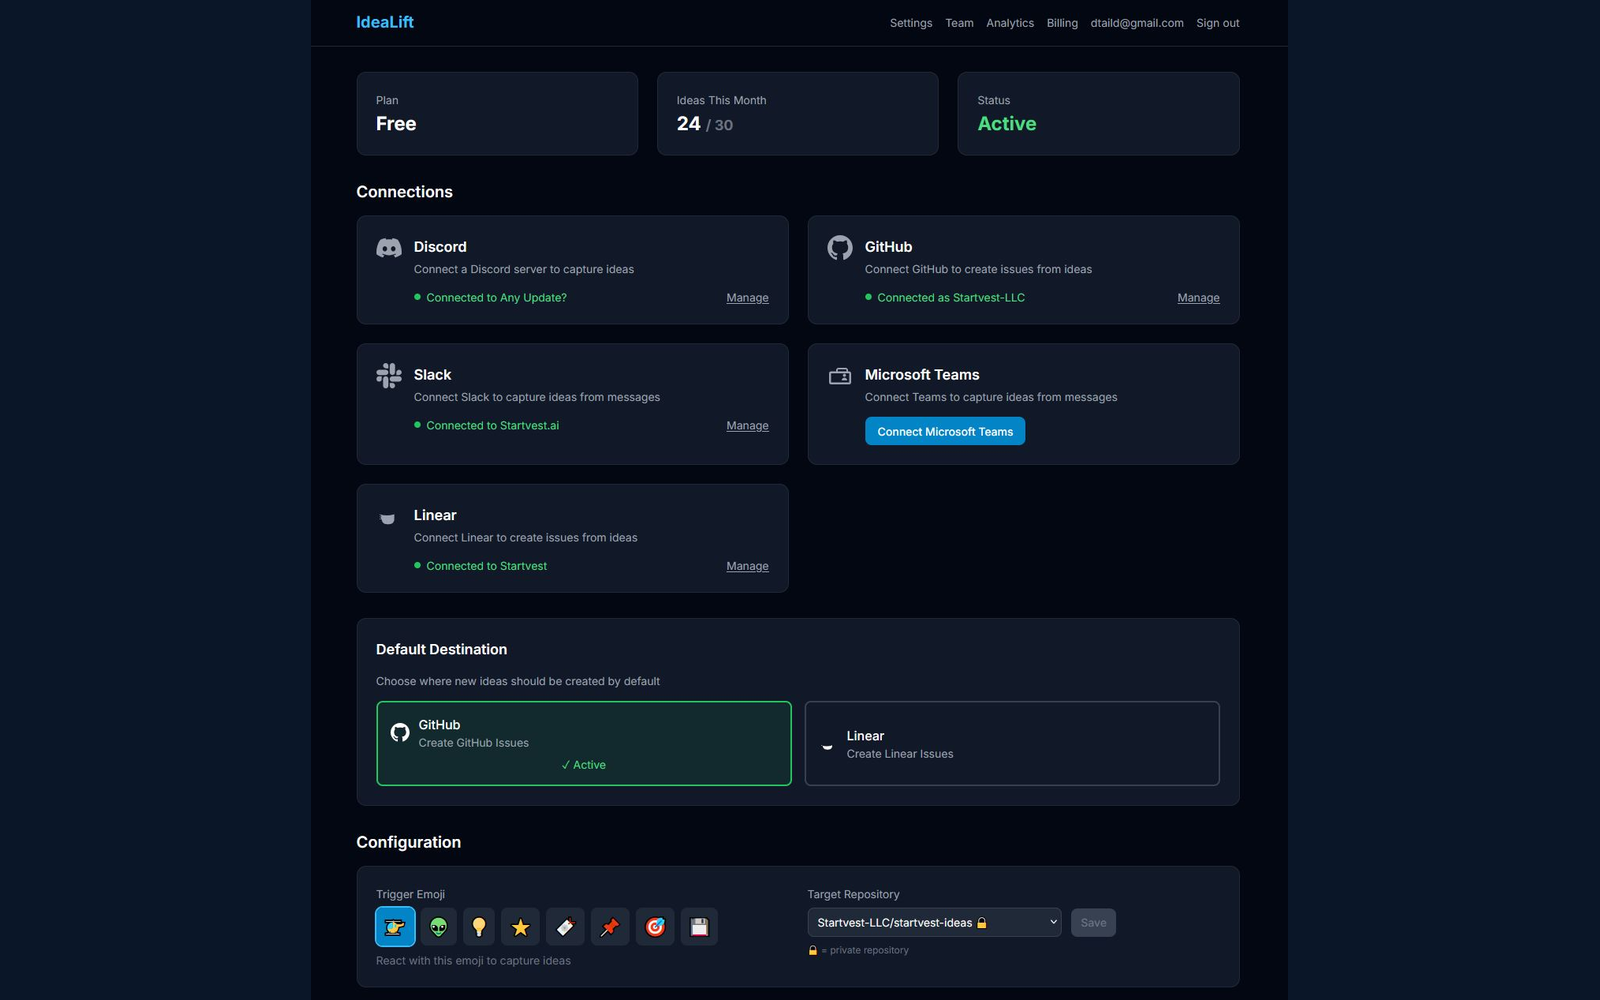This screenshot has height=1000, width=1600.
Task: Open the Target Repository dropdown
Action: 933,921
